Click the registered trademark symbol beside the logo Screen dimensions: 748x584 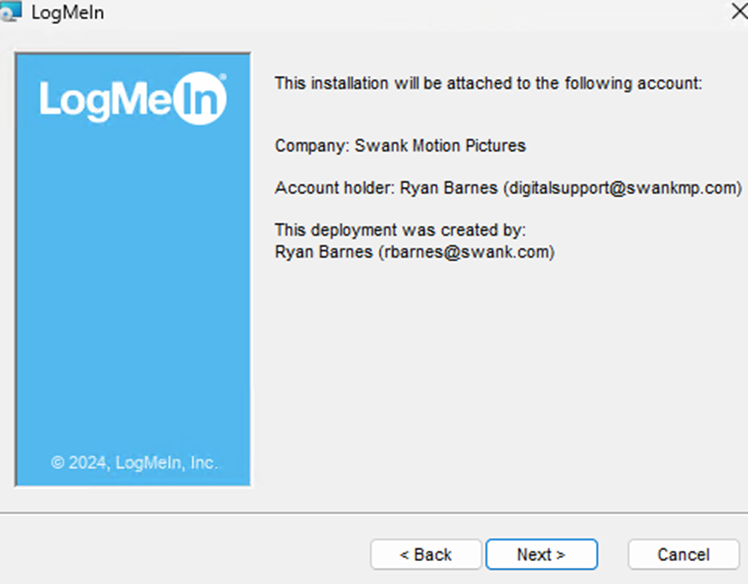click(x=223, y=78)
